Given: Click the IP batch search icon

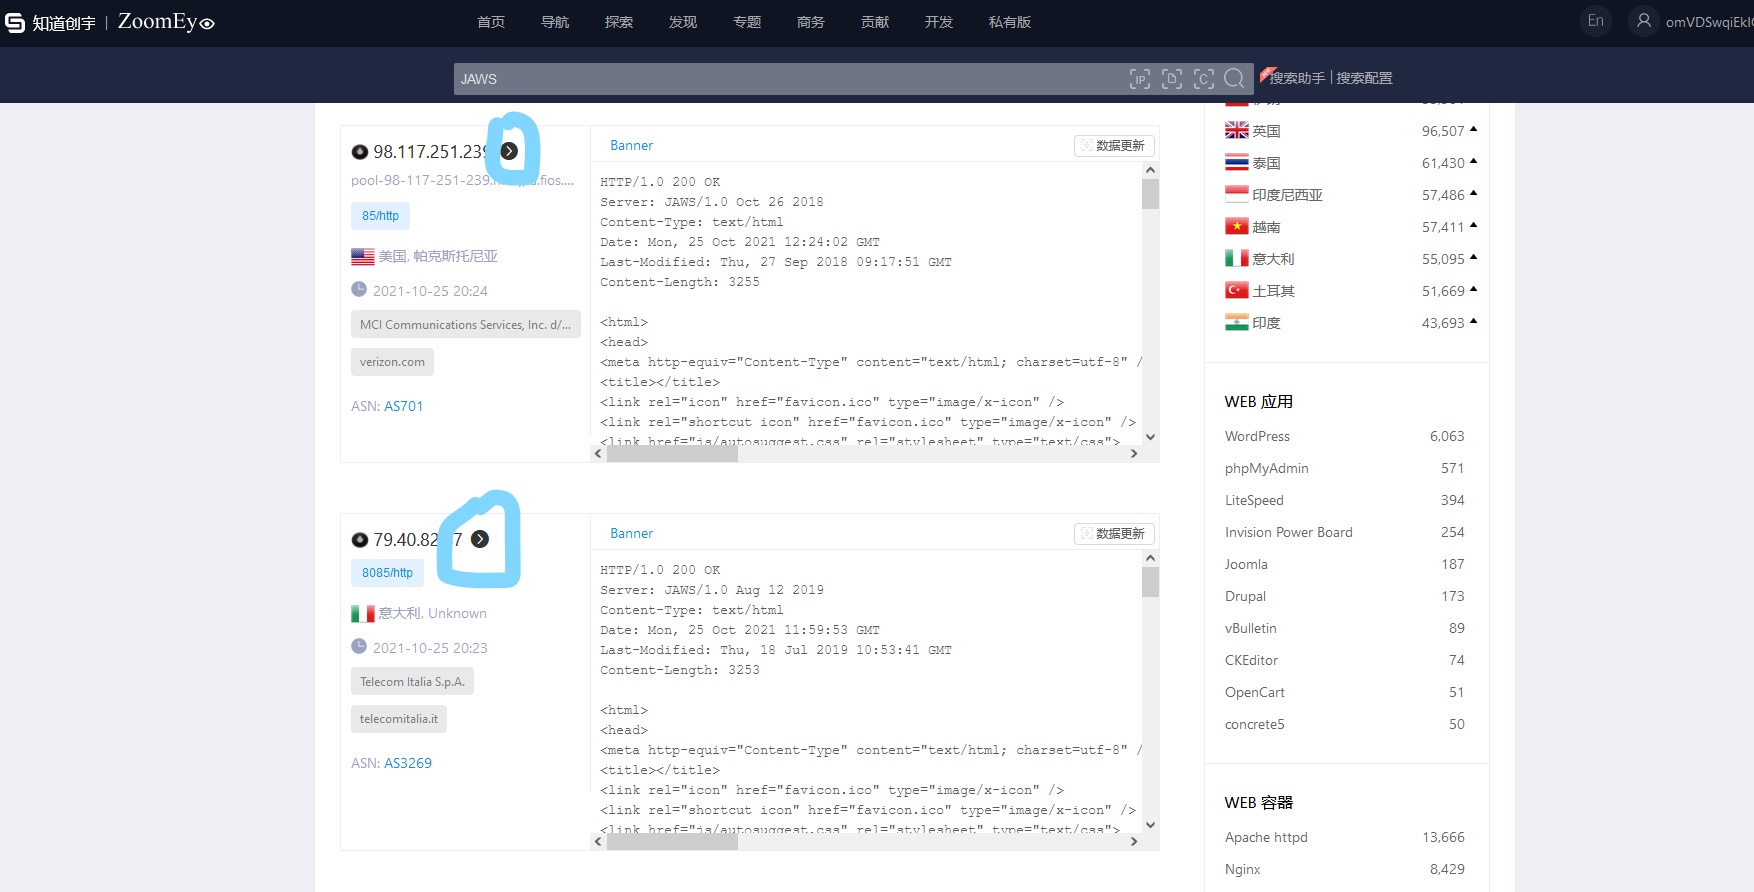Looking at the screenshot, I should pyautogui.click(x=1139, y=79).
